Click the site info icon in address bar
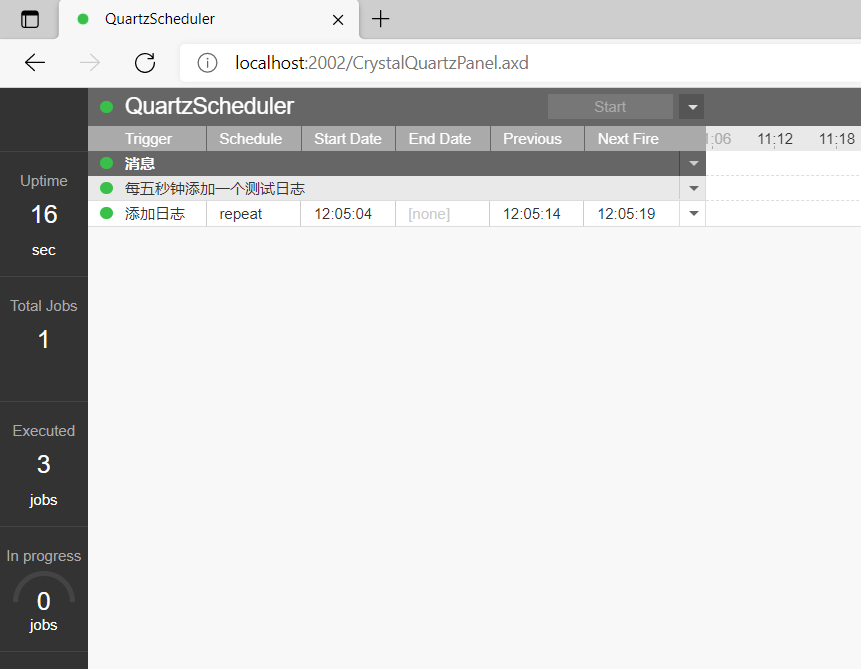The width and height of the screenshot is (861, 669). 207,63
